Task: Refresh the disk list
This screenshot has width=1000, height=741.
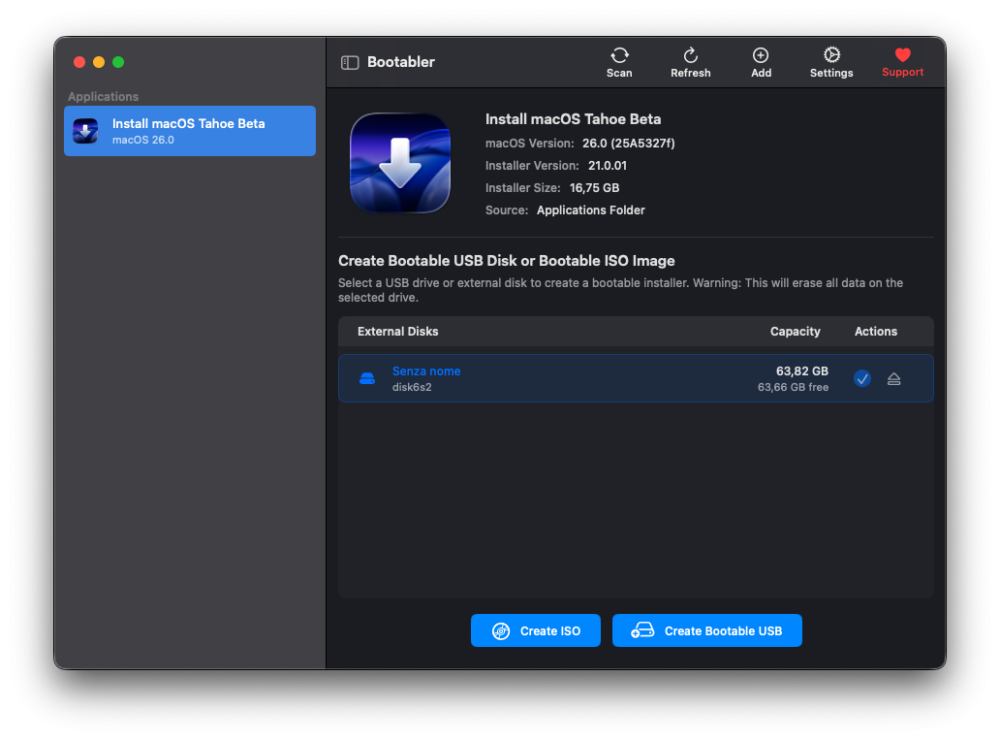Action: tap(690, 62)
